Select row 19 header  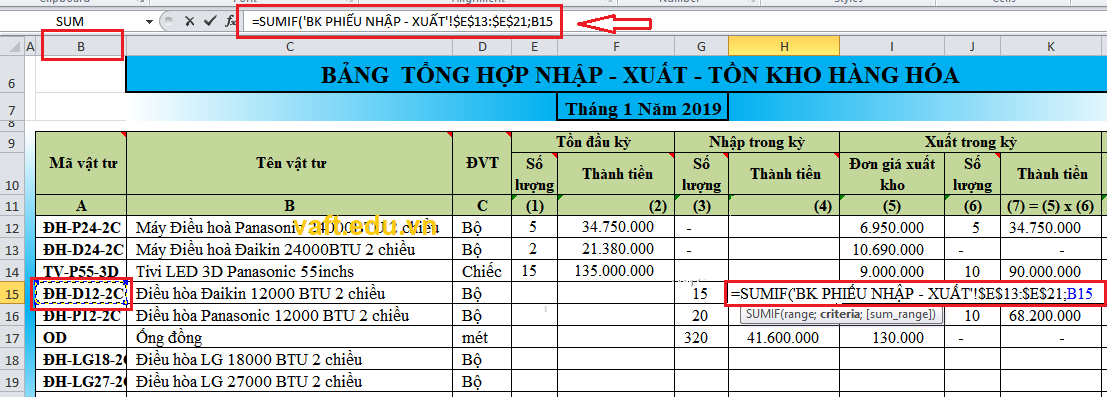[11, 381]
